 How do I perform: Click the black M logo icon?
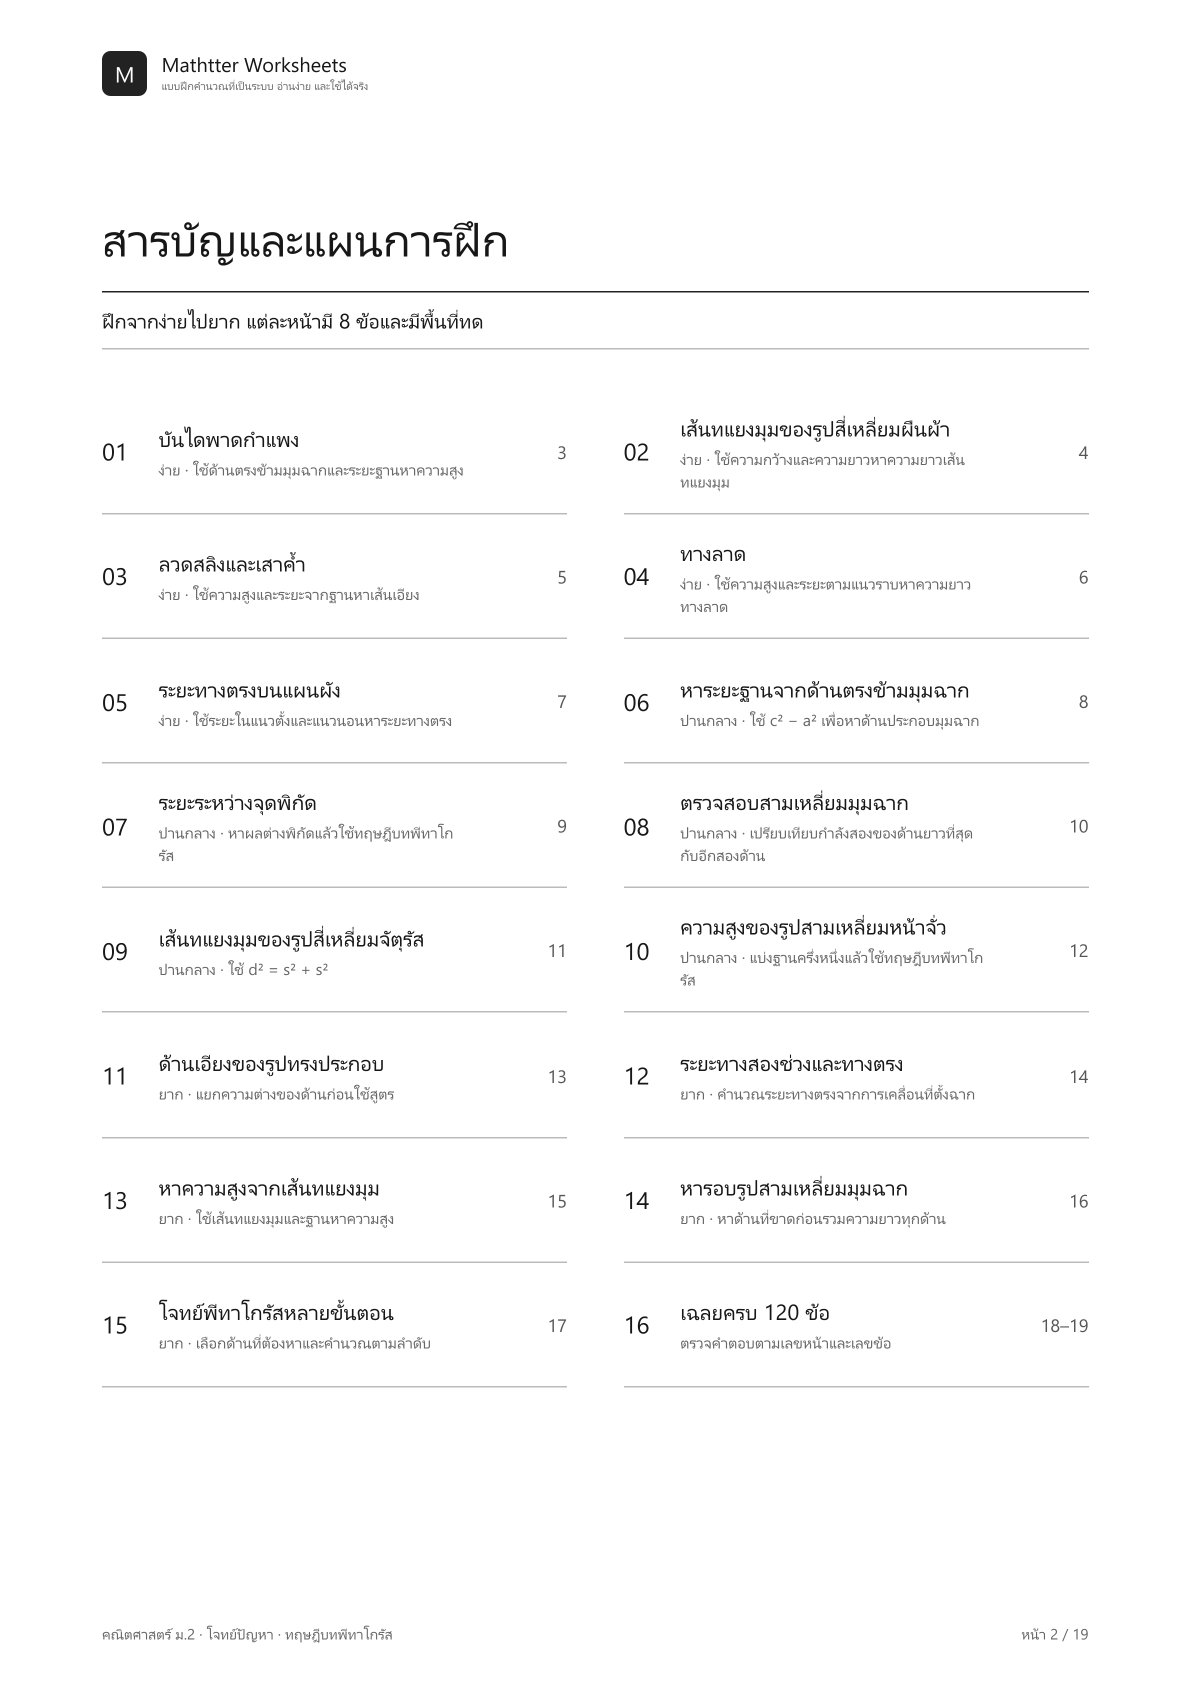coord(124,74)
